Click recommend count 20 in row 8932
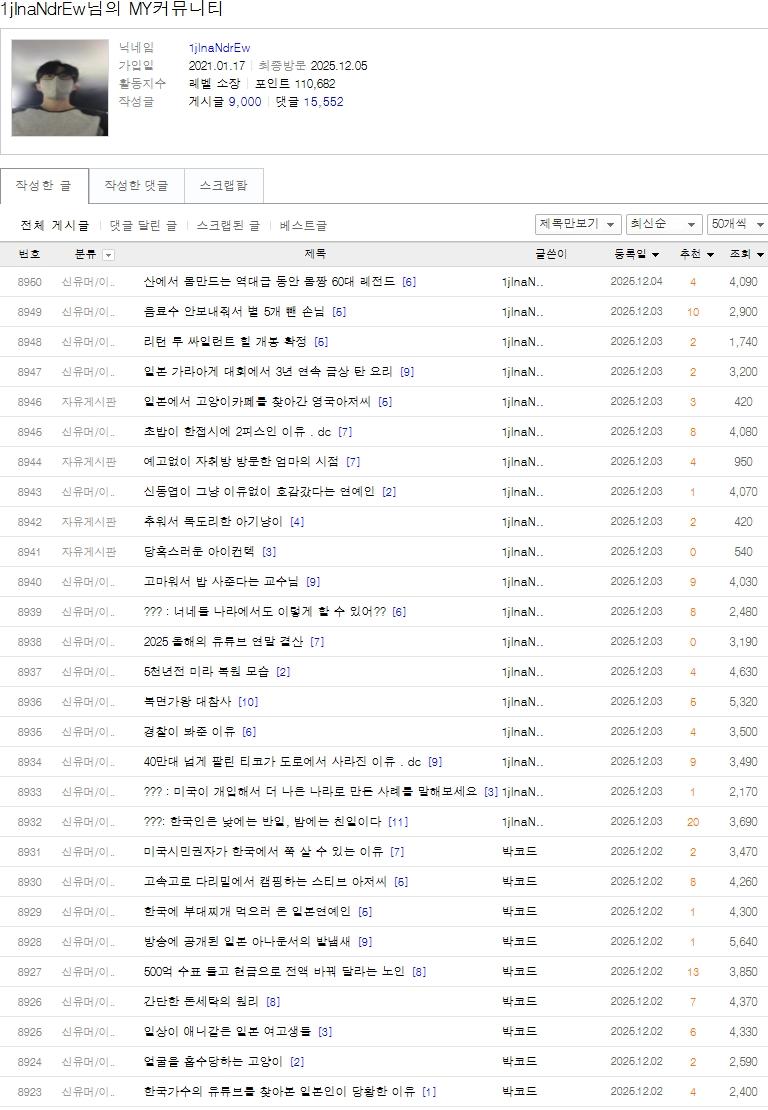This screenshot has height=1110, width=768. [693, 822]
